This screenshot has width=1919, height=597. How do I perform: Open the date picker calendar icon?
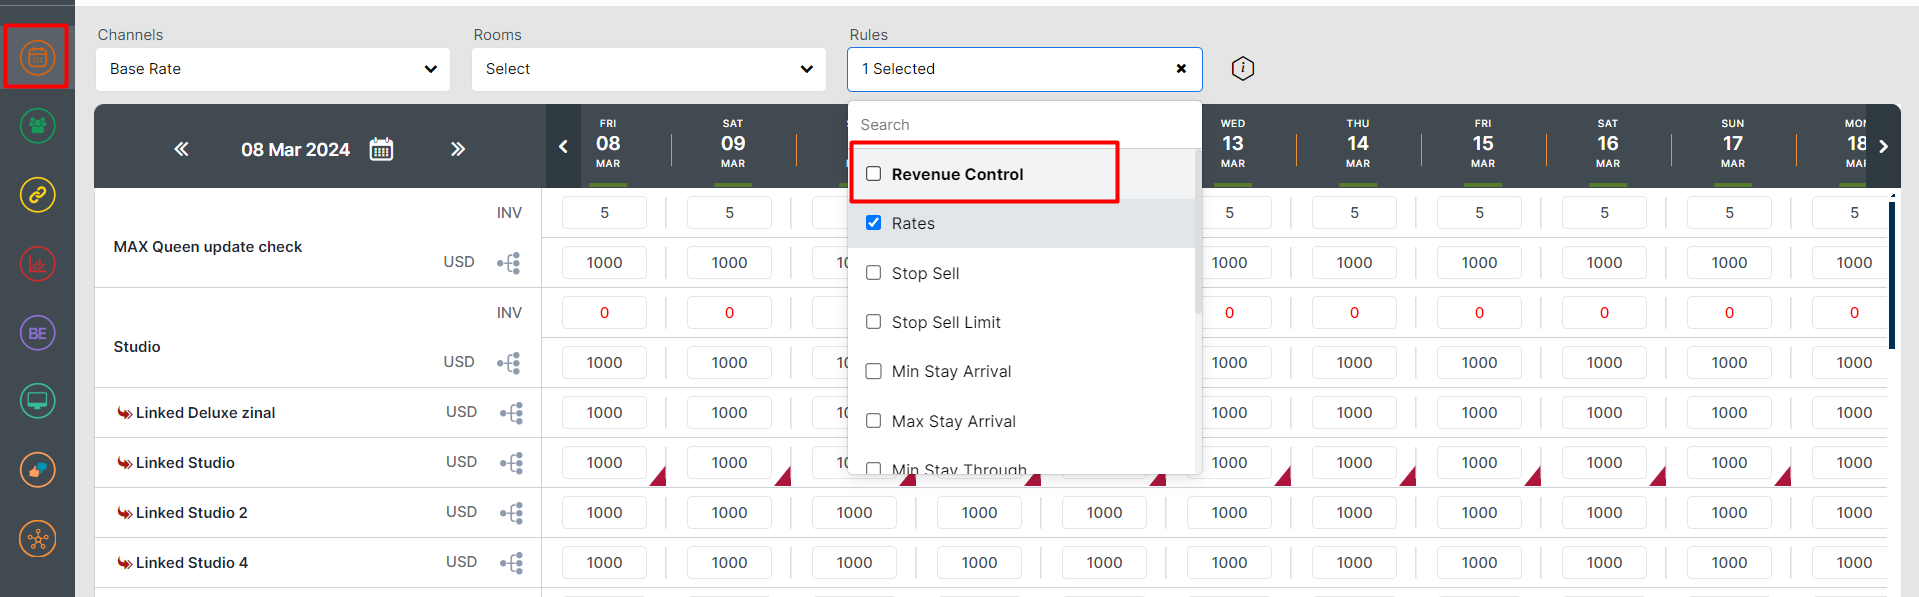(x=381, y=149)
